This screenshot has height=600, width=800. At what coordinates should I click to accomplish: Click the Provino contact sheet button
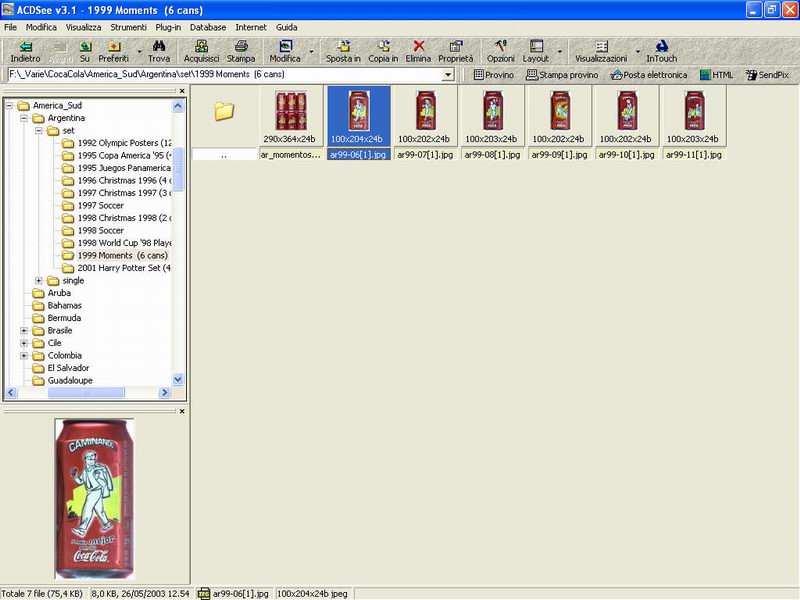[x=493, y=75]
